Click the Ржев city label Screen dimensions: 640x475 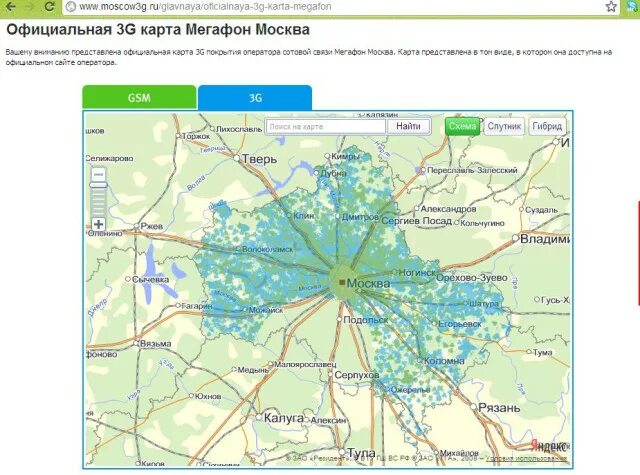pos(151,226)
